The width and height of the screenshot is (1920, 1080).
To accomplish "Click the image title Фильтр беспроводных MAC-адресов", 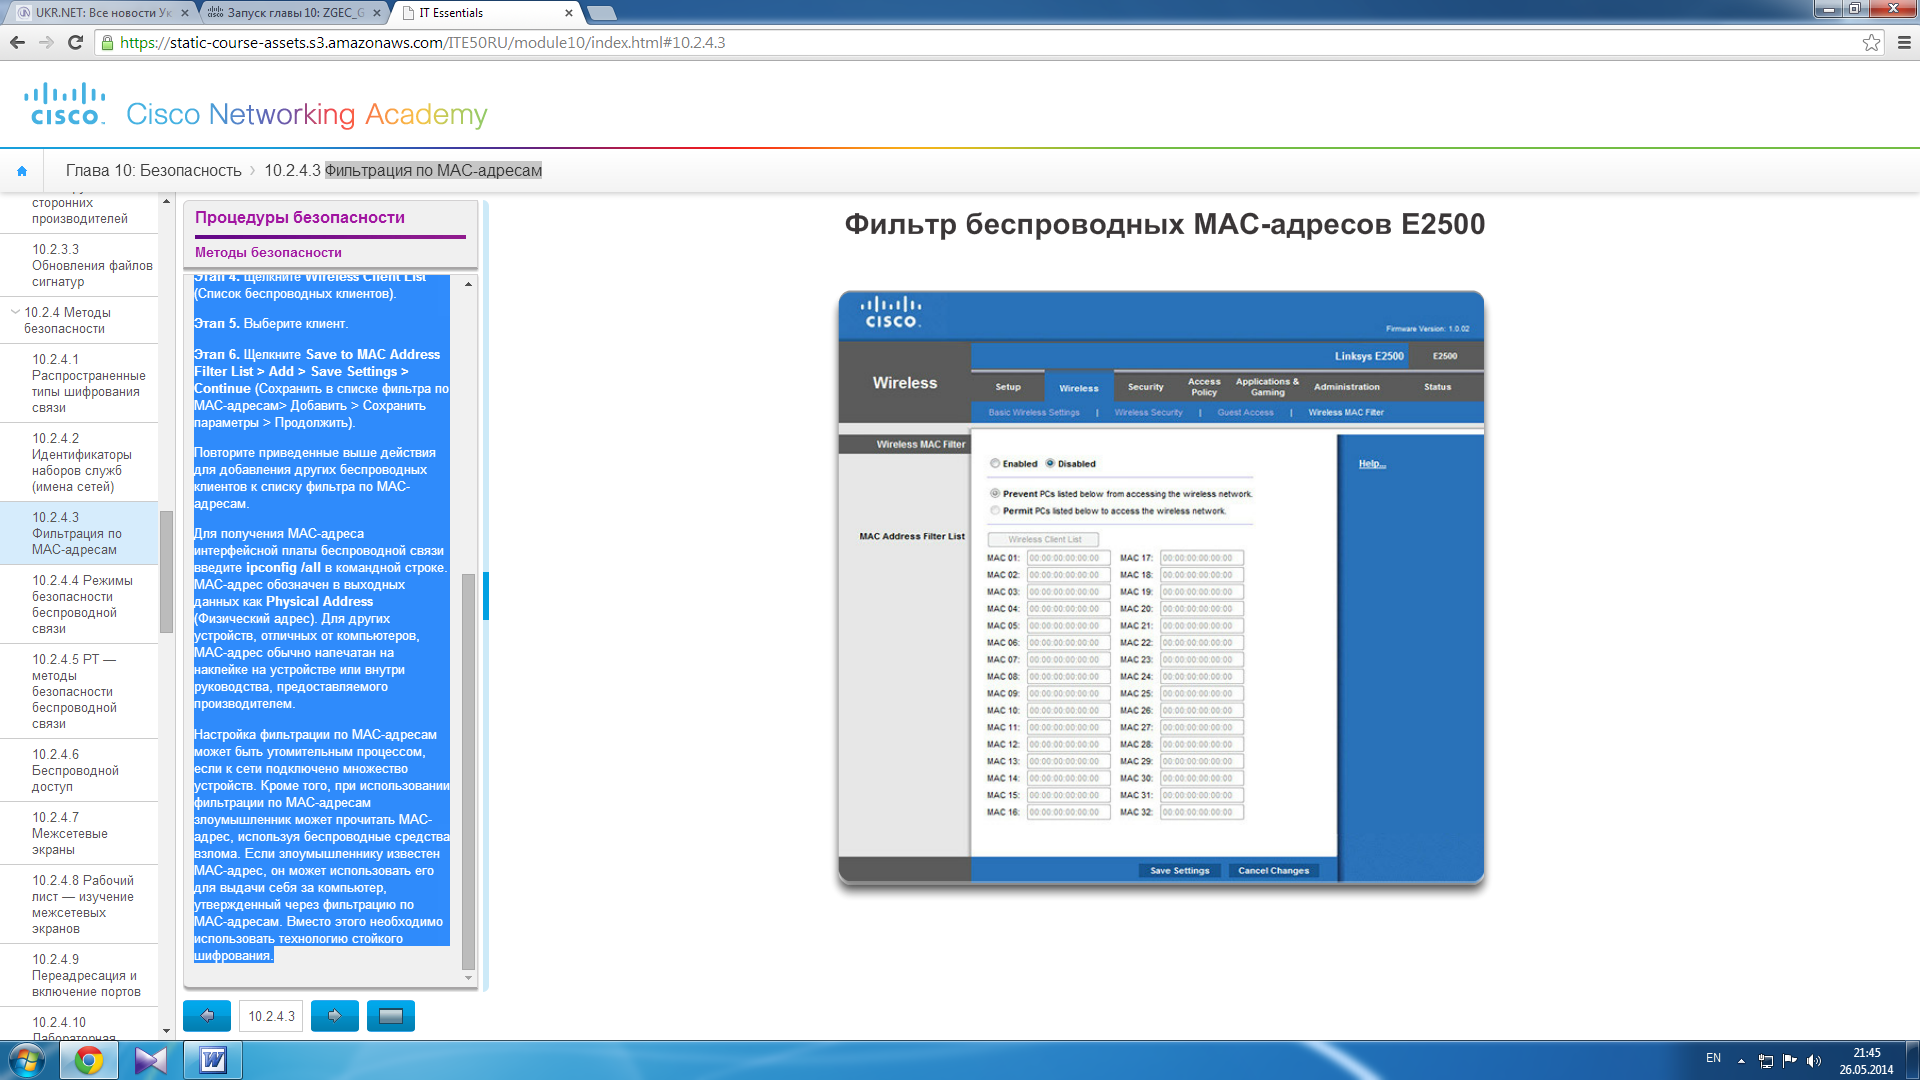I will point(1165,224).
